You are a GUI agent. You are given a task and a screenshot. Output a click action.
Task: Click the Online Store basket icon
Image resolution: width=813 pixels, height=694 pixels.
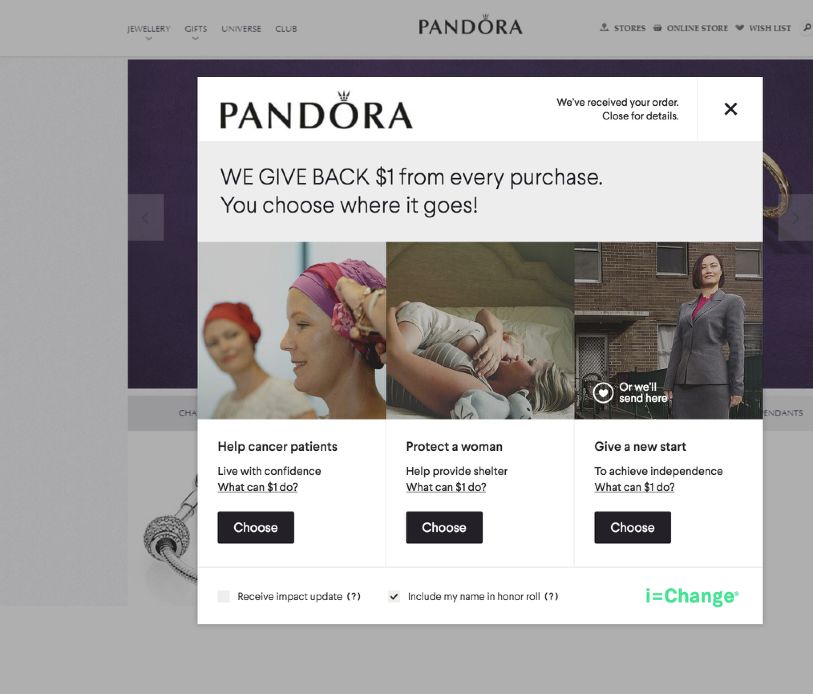[x=657, y=27]
